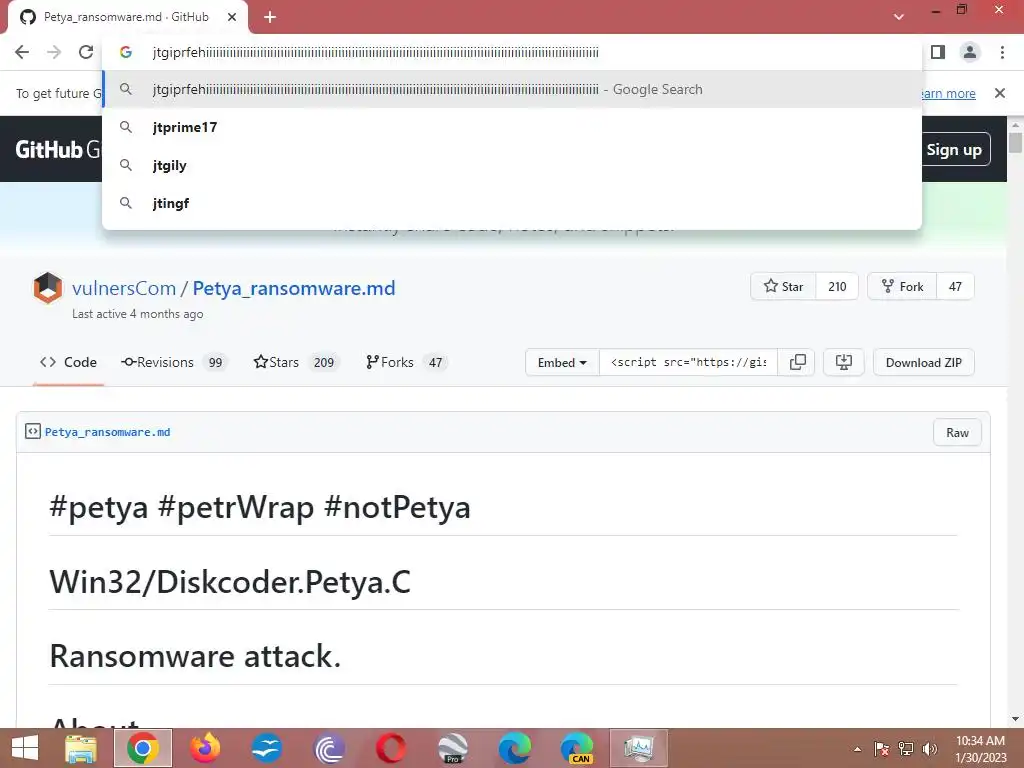Screen dimensions: 1024x768
Task: Open Chrome side panel icon
Action: click(938, 52)
